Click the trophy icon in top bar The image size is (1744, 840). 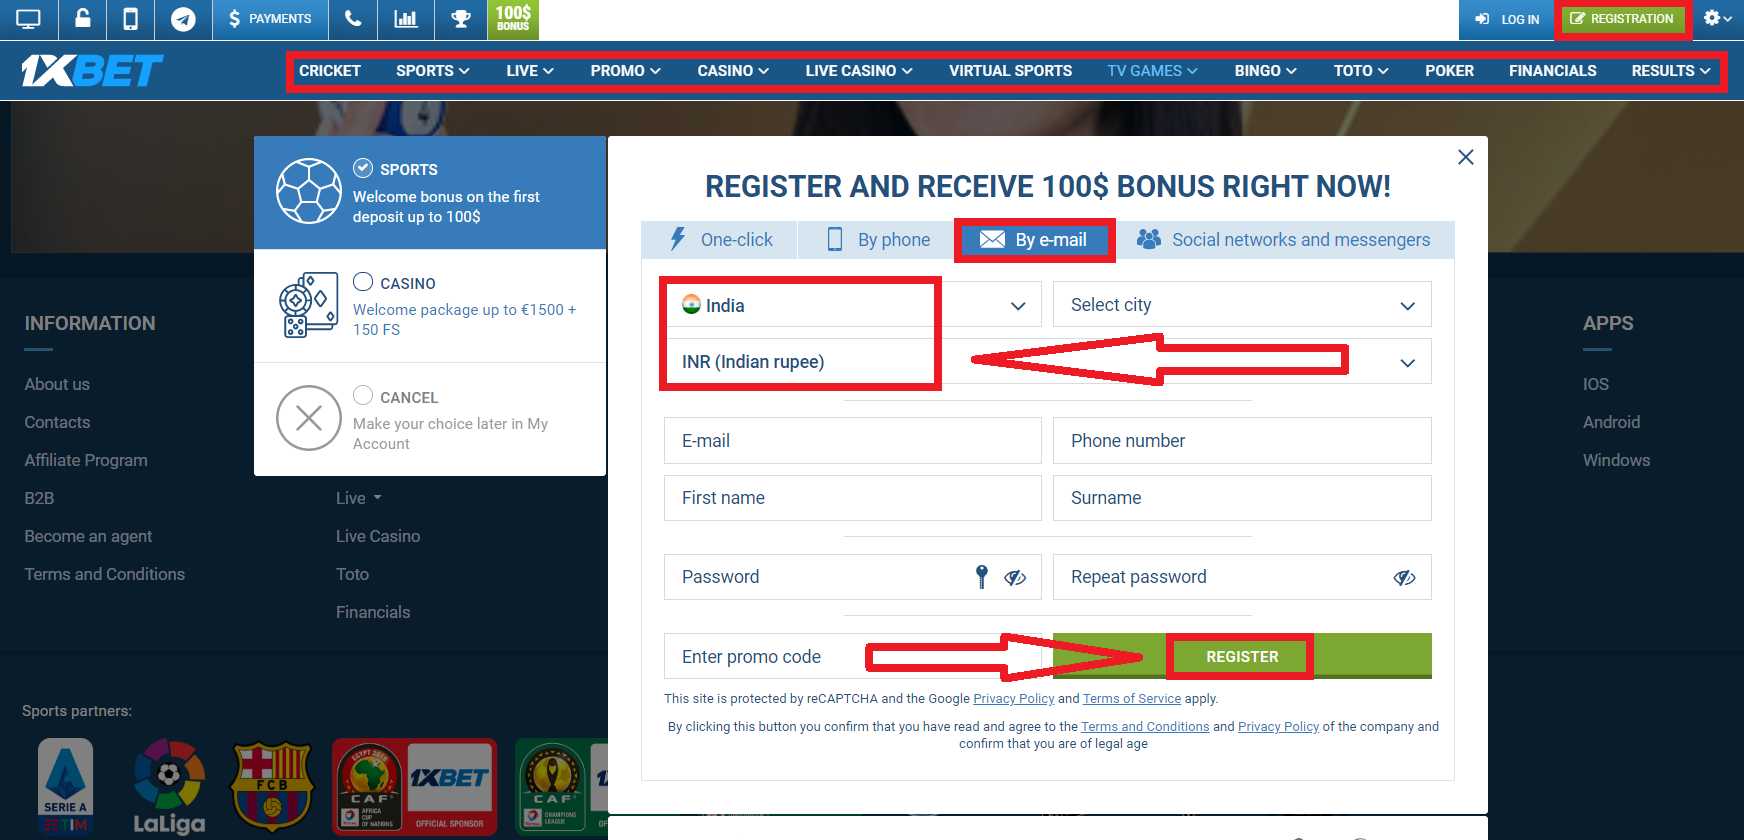point(461,19)
